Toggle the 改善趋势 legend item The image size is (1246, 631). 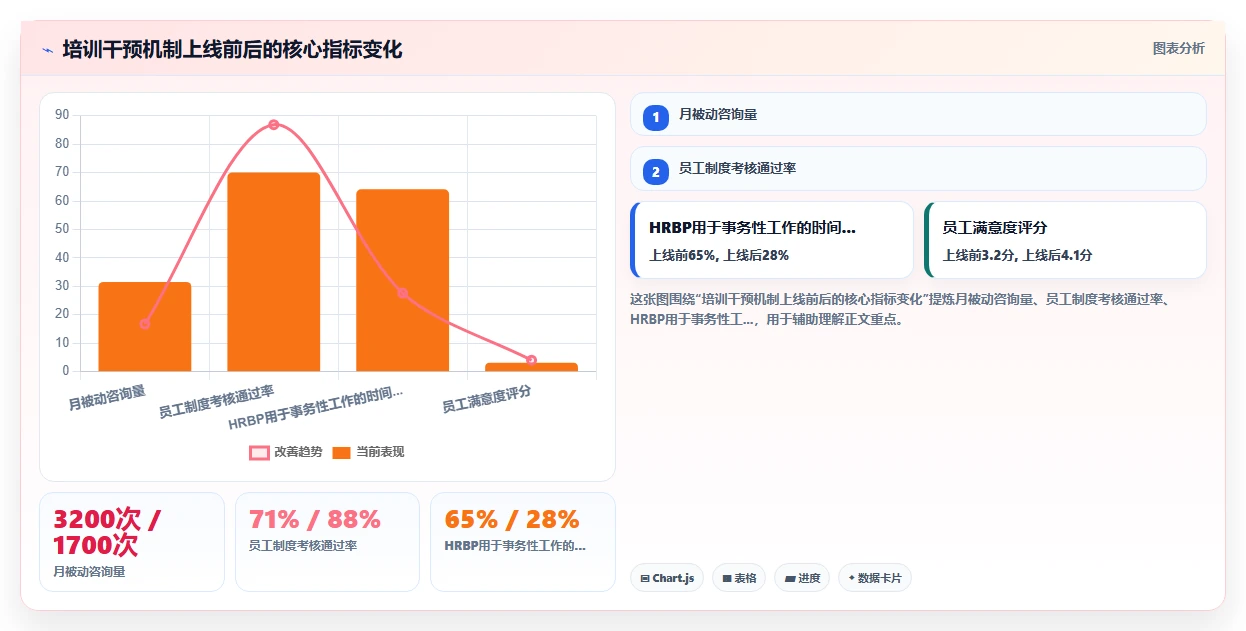286,452
